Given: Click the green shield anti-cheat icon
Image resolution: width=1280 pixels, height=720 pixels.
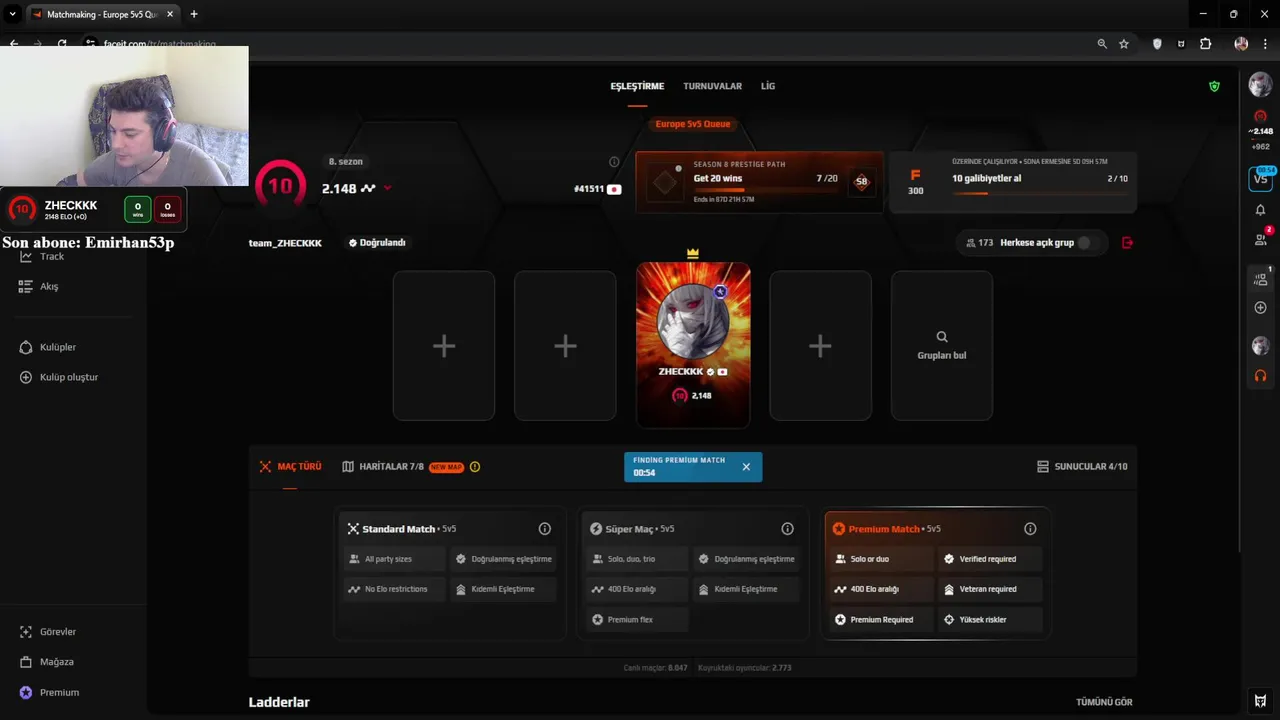Looking at the screenshot, I should [x=1214, y=86].
